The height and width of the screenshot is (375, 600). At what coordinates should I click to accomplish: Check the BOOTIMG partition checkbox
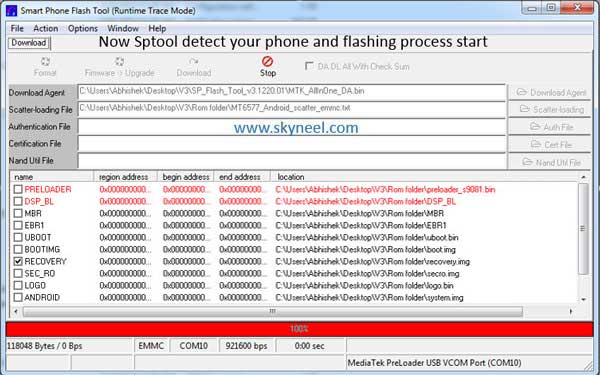[18, 249]
